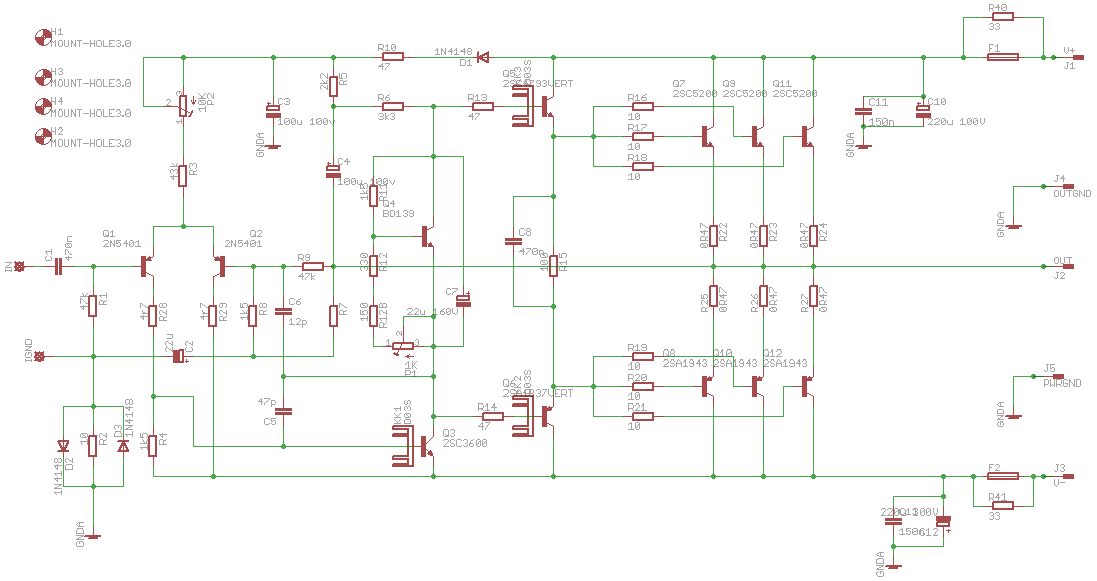Viewport: 1097px width, 581px height.
Task: Click capacitor C8 470p symbol
Action: [514, 242]
